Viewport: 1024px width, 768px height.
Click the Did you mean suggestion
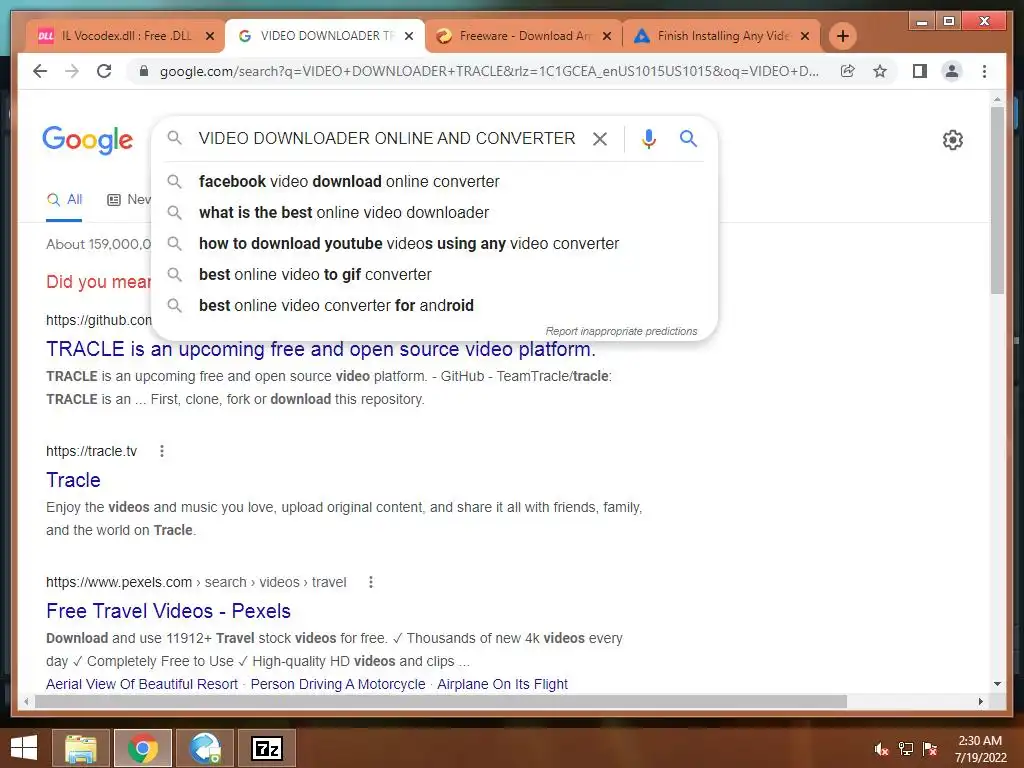pos(99,282)
